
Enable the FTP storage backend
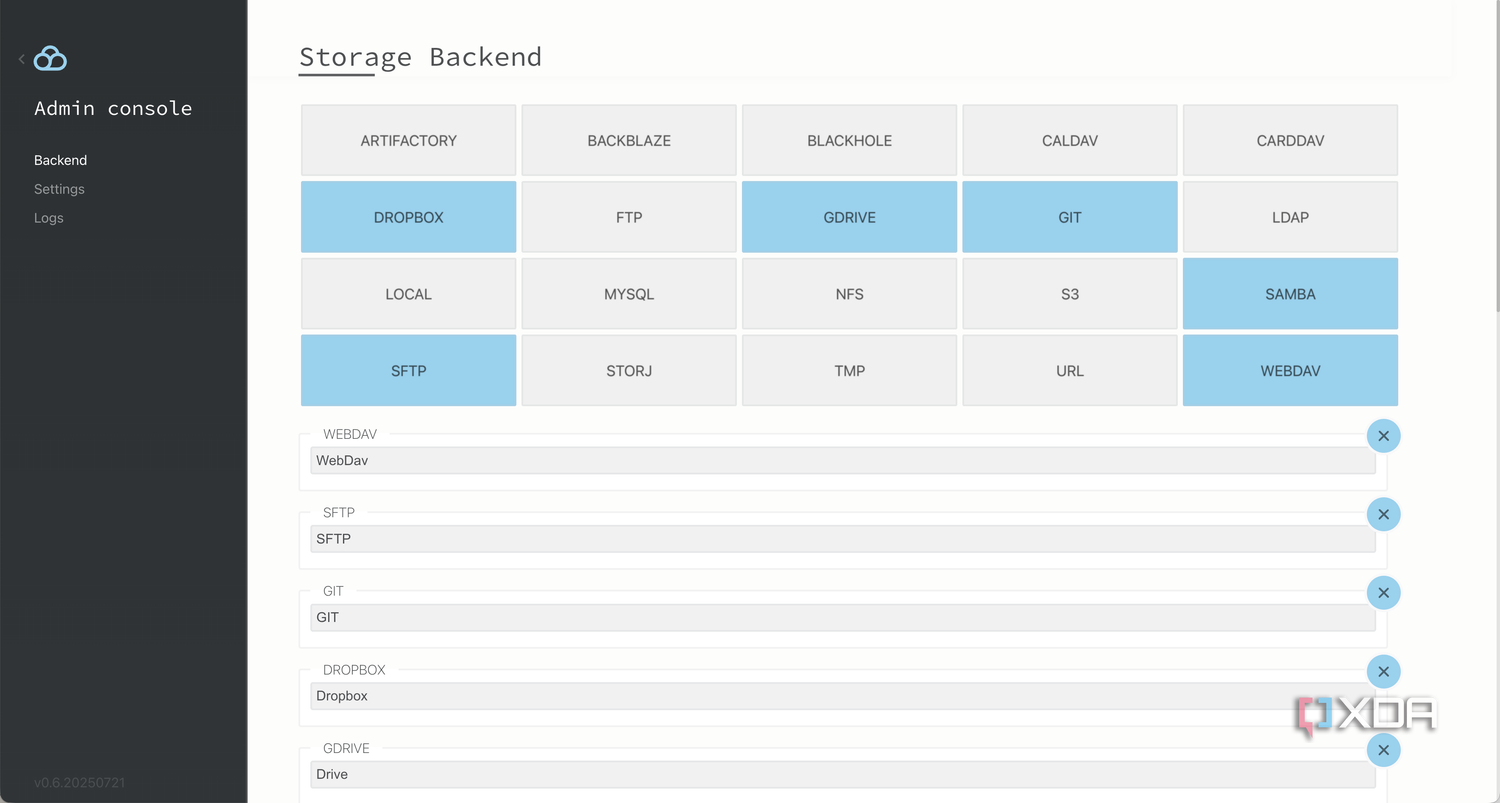(x=629, y=217)
